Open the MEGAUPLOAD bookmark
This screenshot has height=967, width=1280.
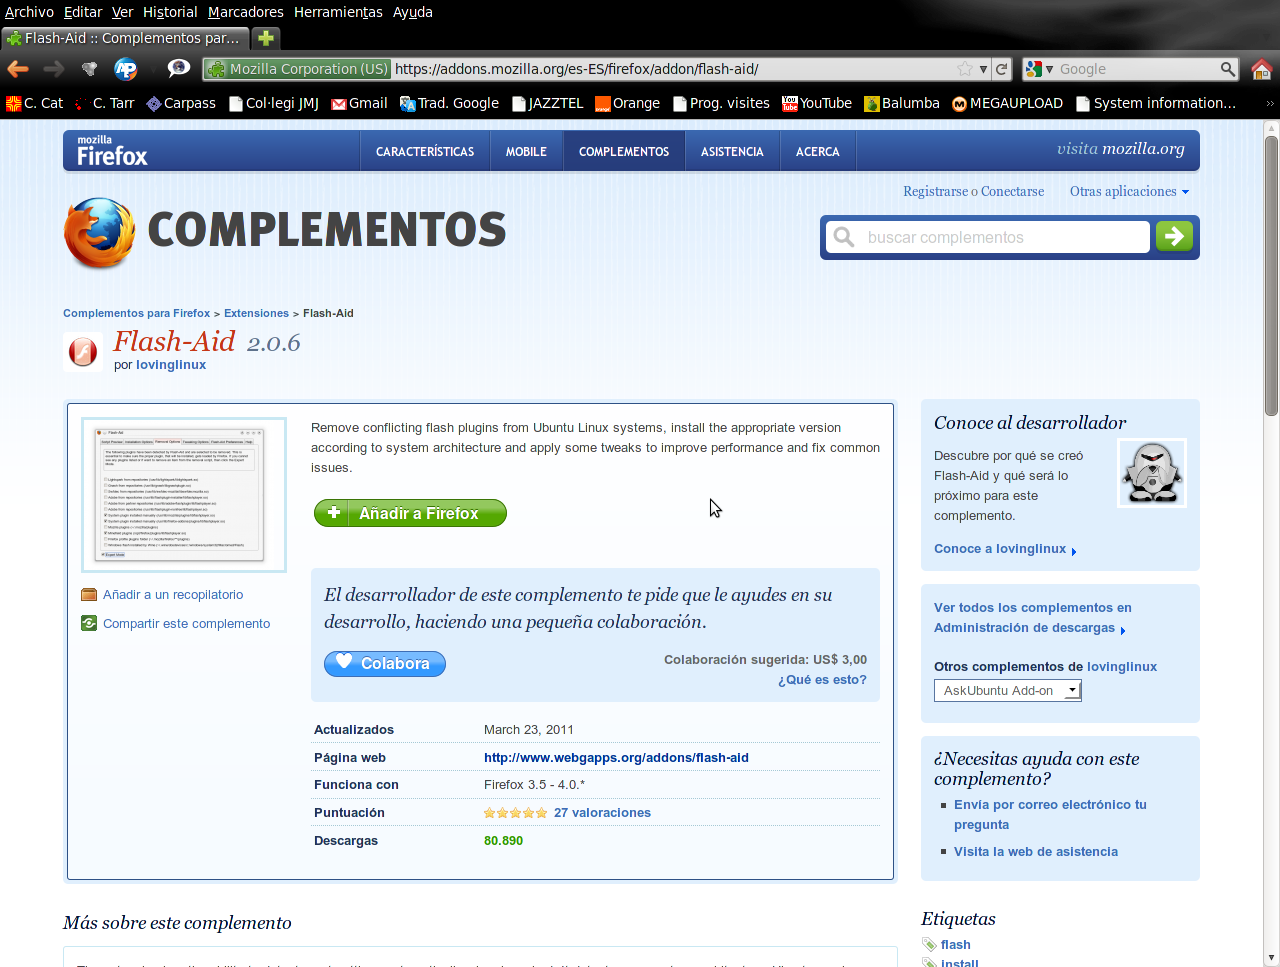tap(1007, 103)
